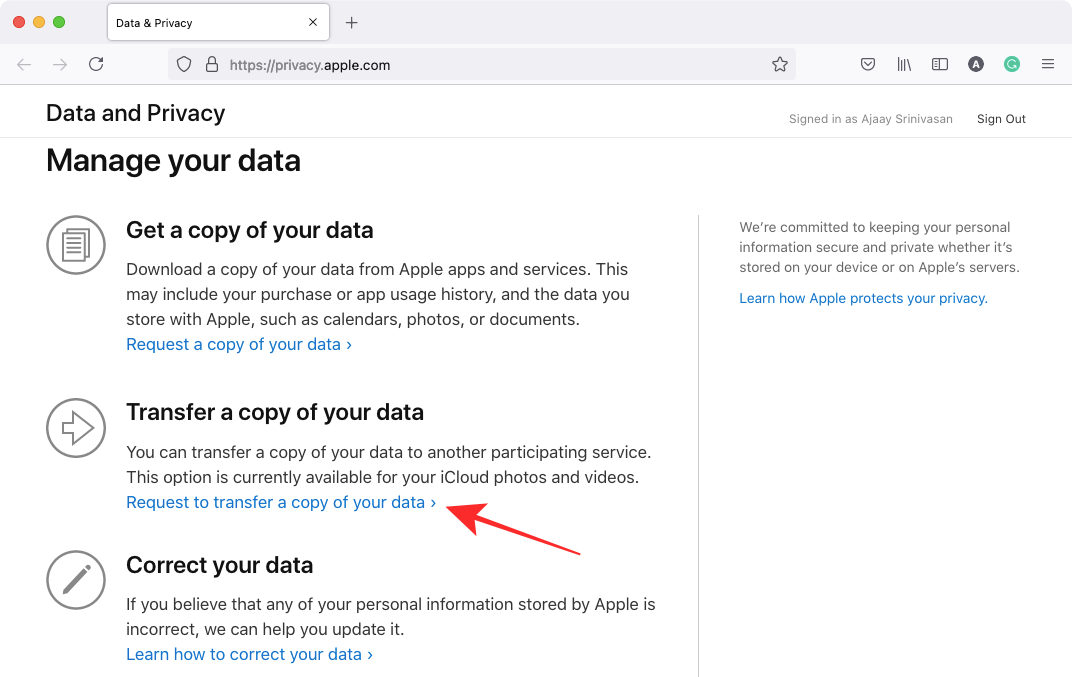Image resolution: width=1072 pixels, height=677 pixels.
Task: Click the pencil icon beside Correct your data
Action: point(76,580)
